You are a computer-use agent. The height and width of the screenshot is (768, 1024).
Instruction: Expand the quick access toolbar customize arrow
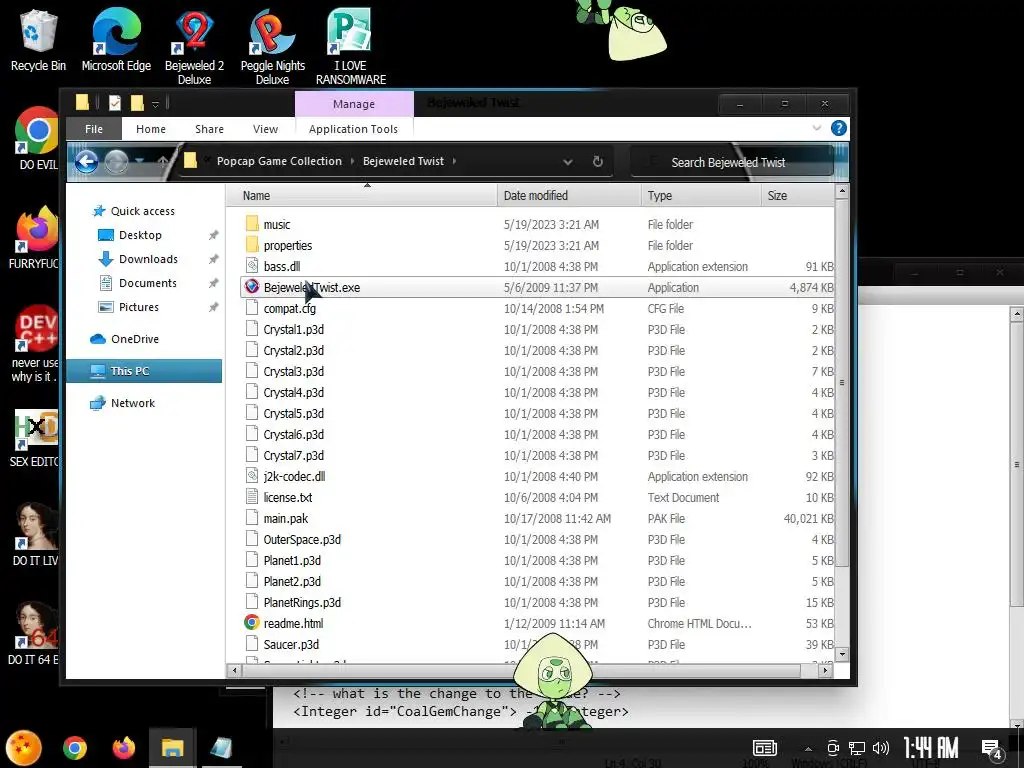click(x=155, y=103)
